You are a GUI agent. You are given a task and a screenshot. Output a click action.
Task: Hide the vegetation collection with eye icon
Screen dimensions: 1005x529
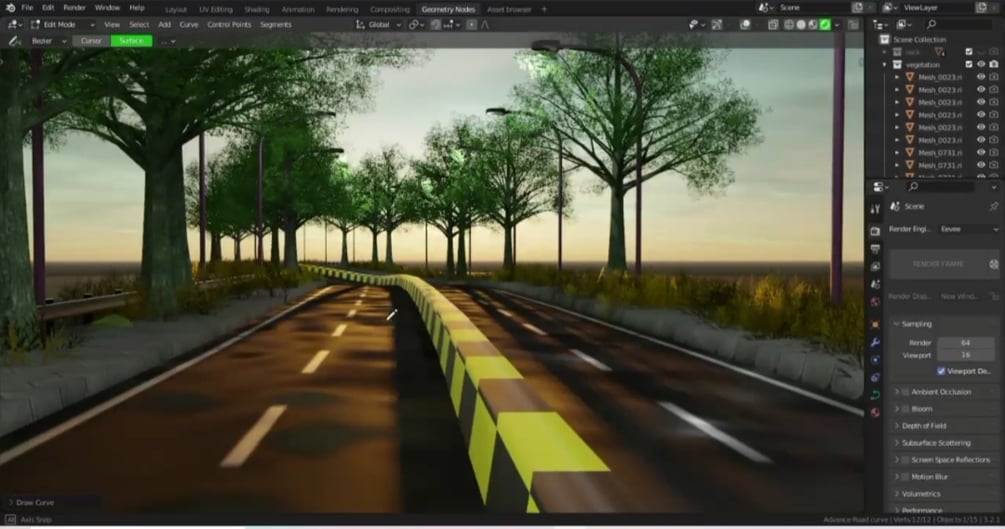click(981, 64)
